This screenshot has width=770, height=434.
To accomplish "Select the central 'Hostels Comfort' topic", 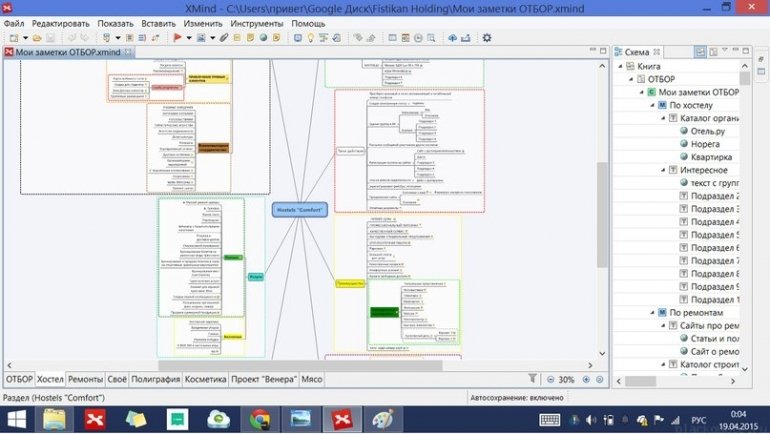I will 299,210.
